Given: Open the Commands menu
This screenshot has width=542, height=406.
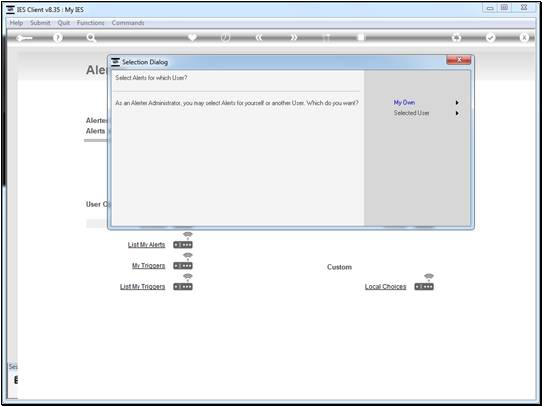Looking at the screenshot, I should [x=128, y=23].
